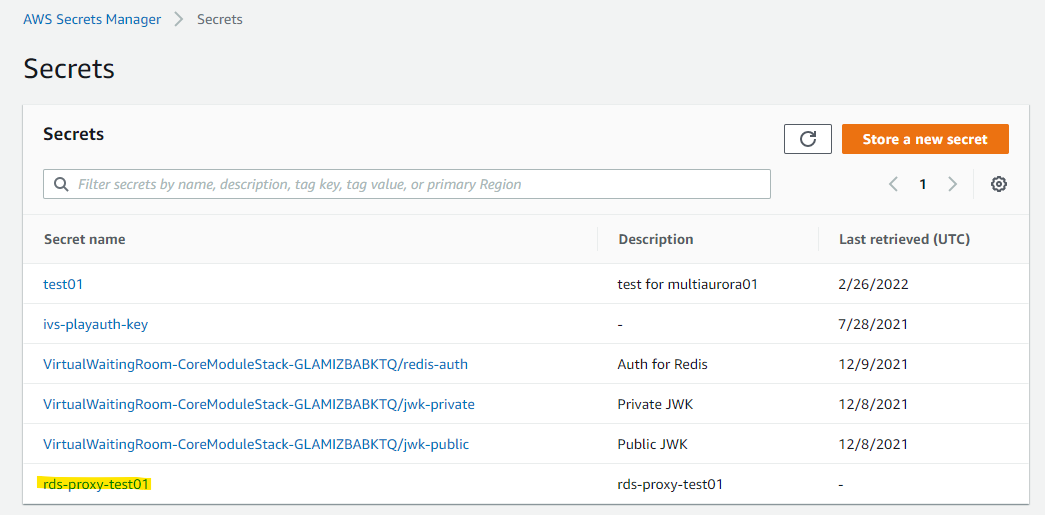Sort by Last retrieved (UTC) column

click(904, 239)
